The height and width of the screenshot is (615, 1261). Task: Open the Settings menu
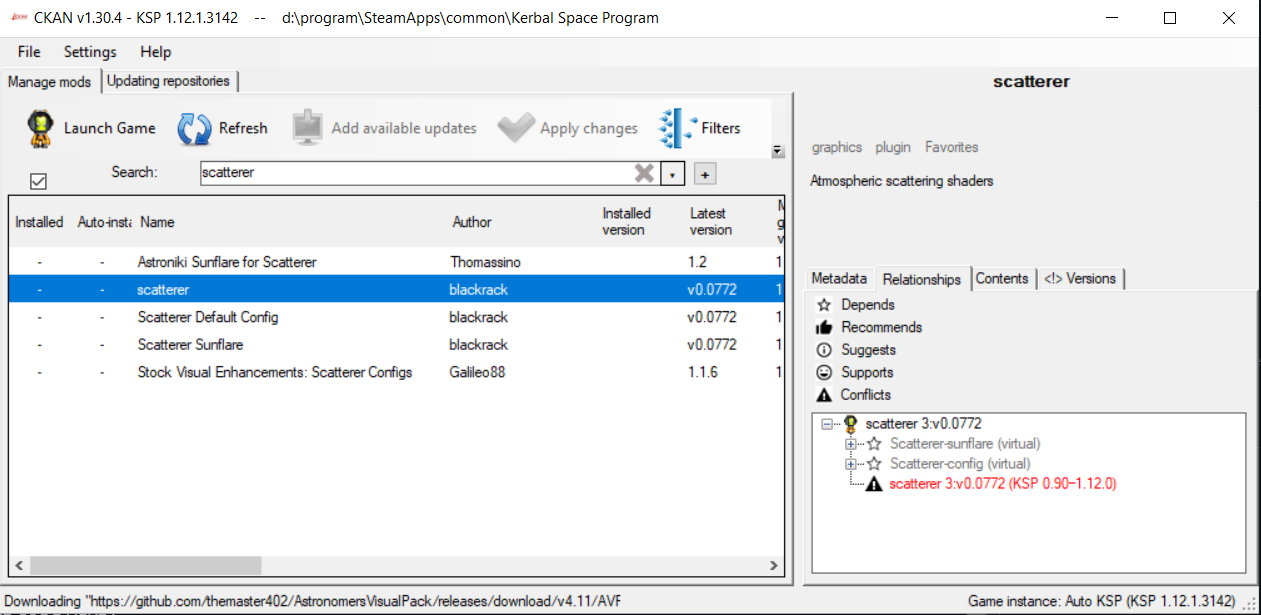click(89, 51)
